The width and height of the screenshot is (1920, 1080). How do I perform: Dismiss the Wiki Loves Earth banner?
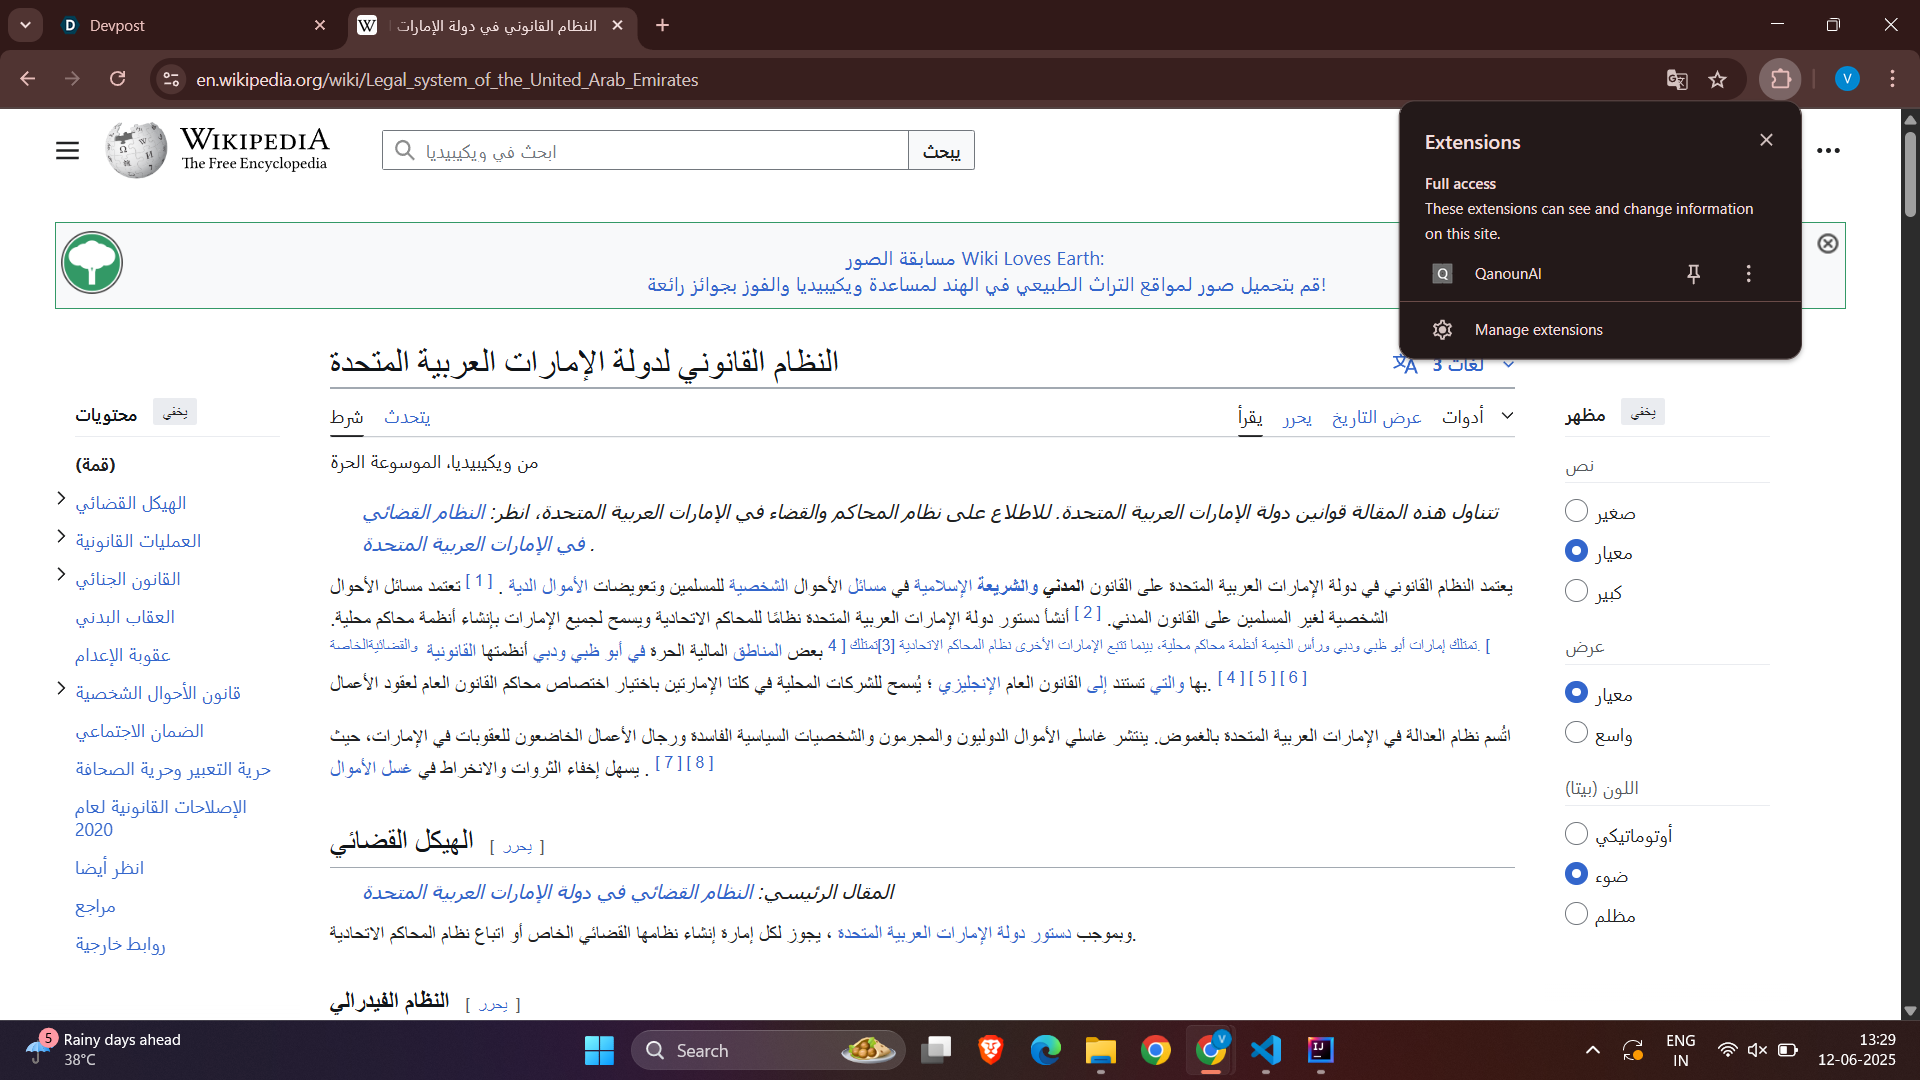point(1827,243)
